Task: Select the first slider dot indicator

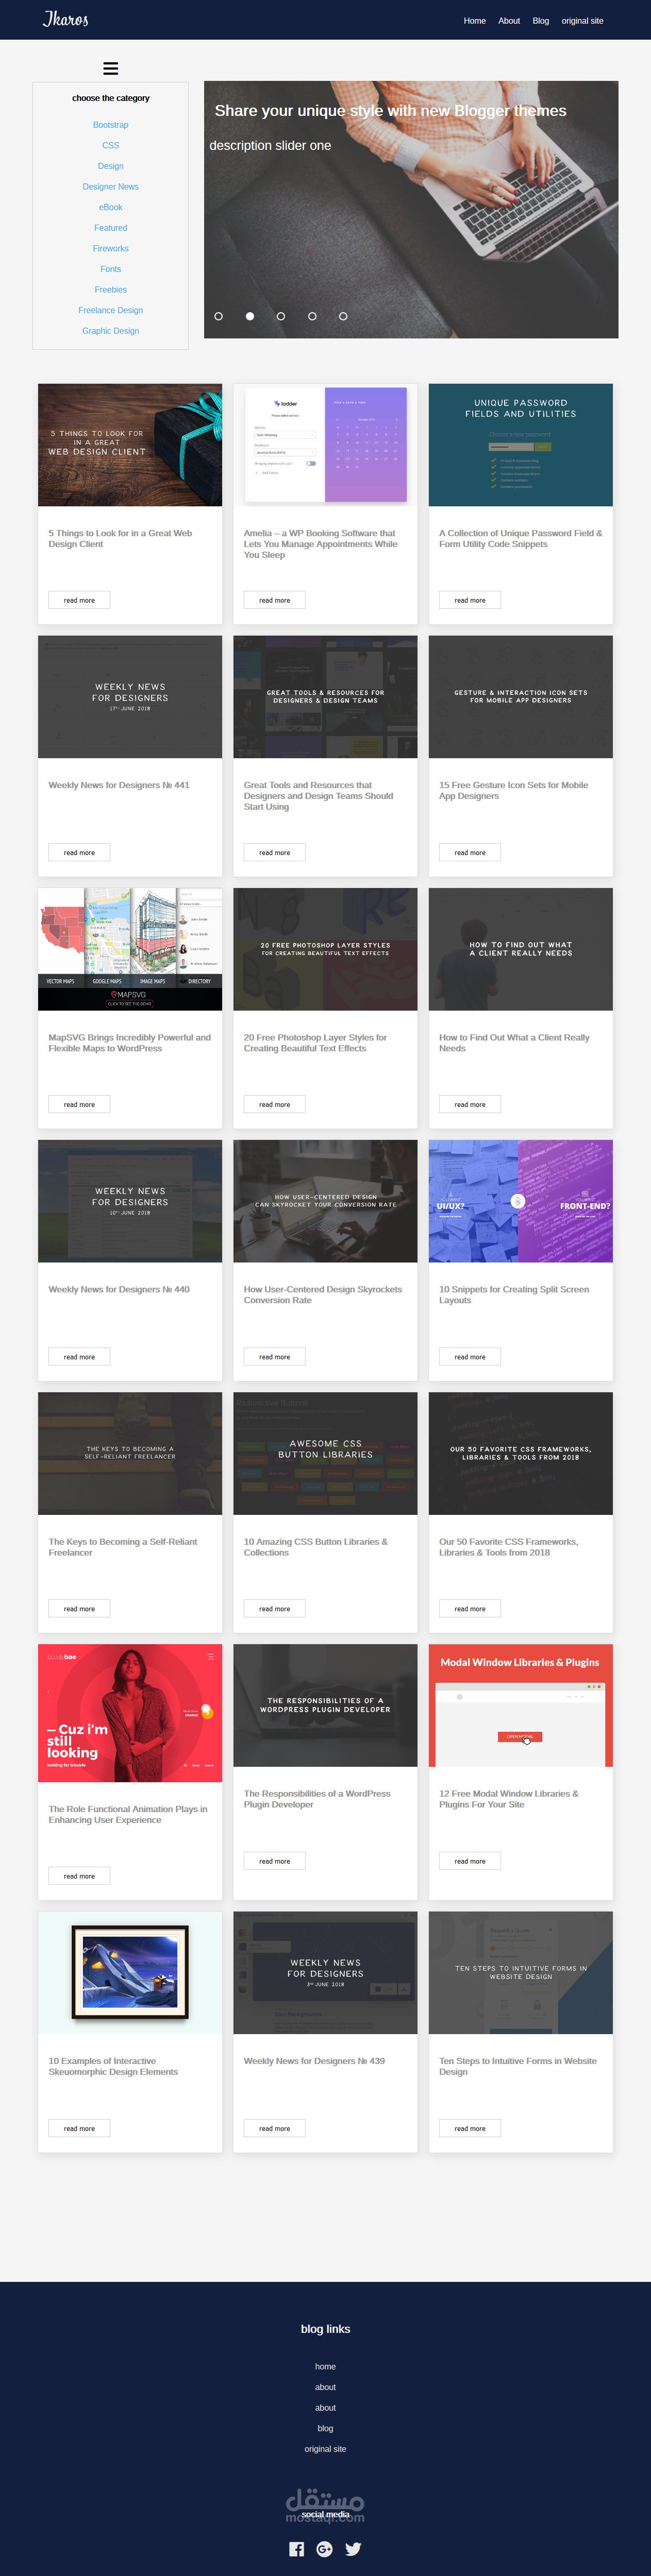Action: 218,316
